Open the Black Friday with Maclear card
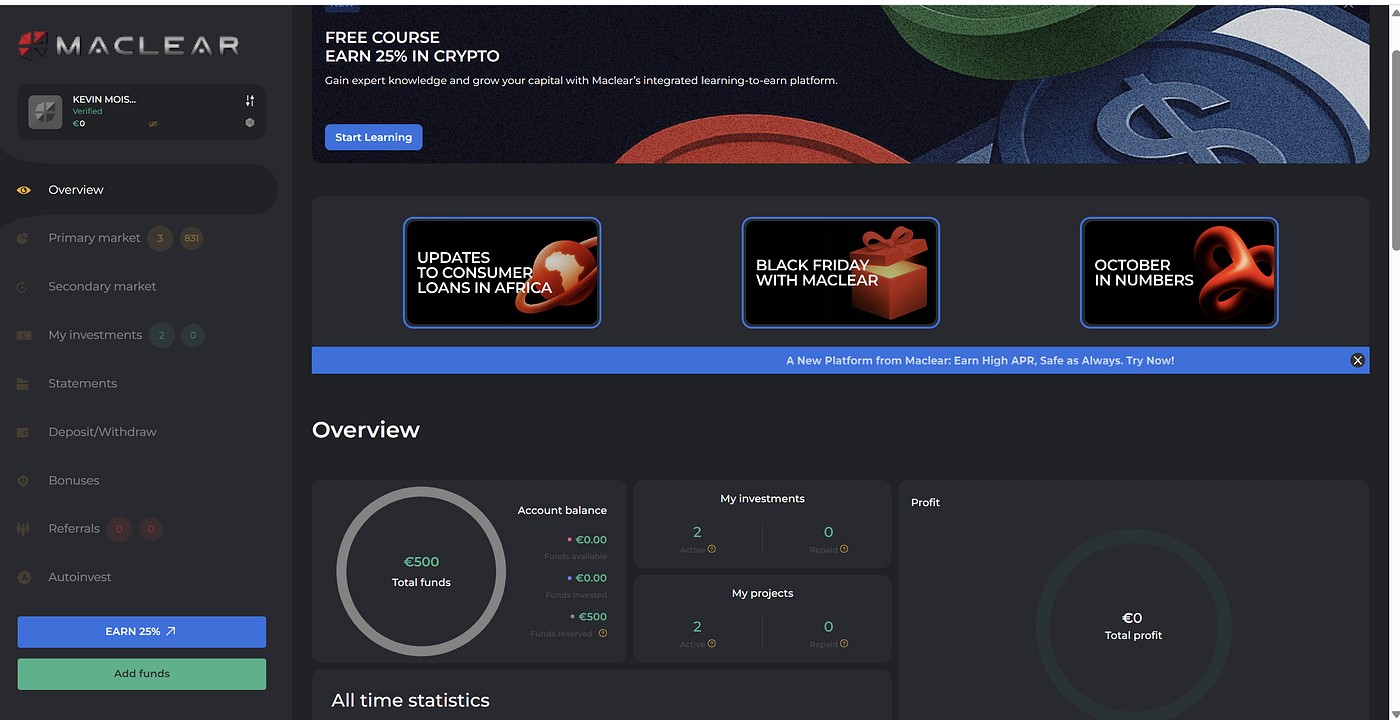Image resolution: width=1400 pixels, height=720 pixels. coord(841,273)
